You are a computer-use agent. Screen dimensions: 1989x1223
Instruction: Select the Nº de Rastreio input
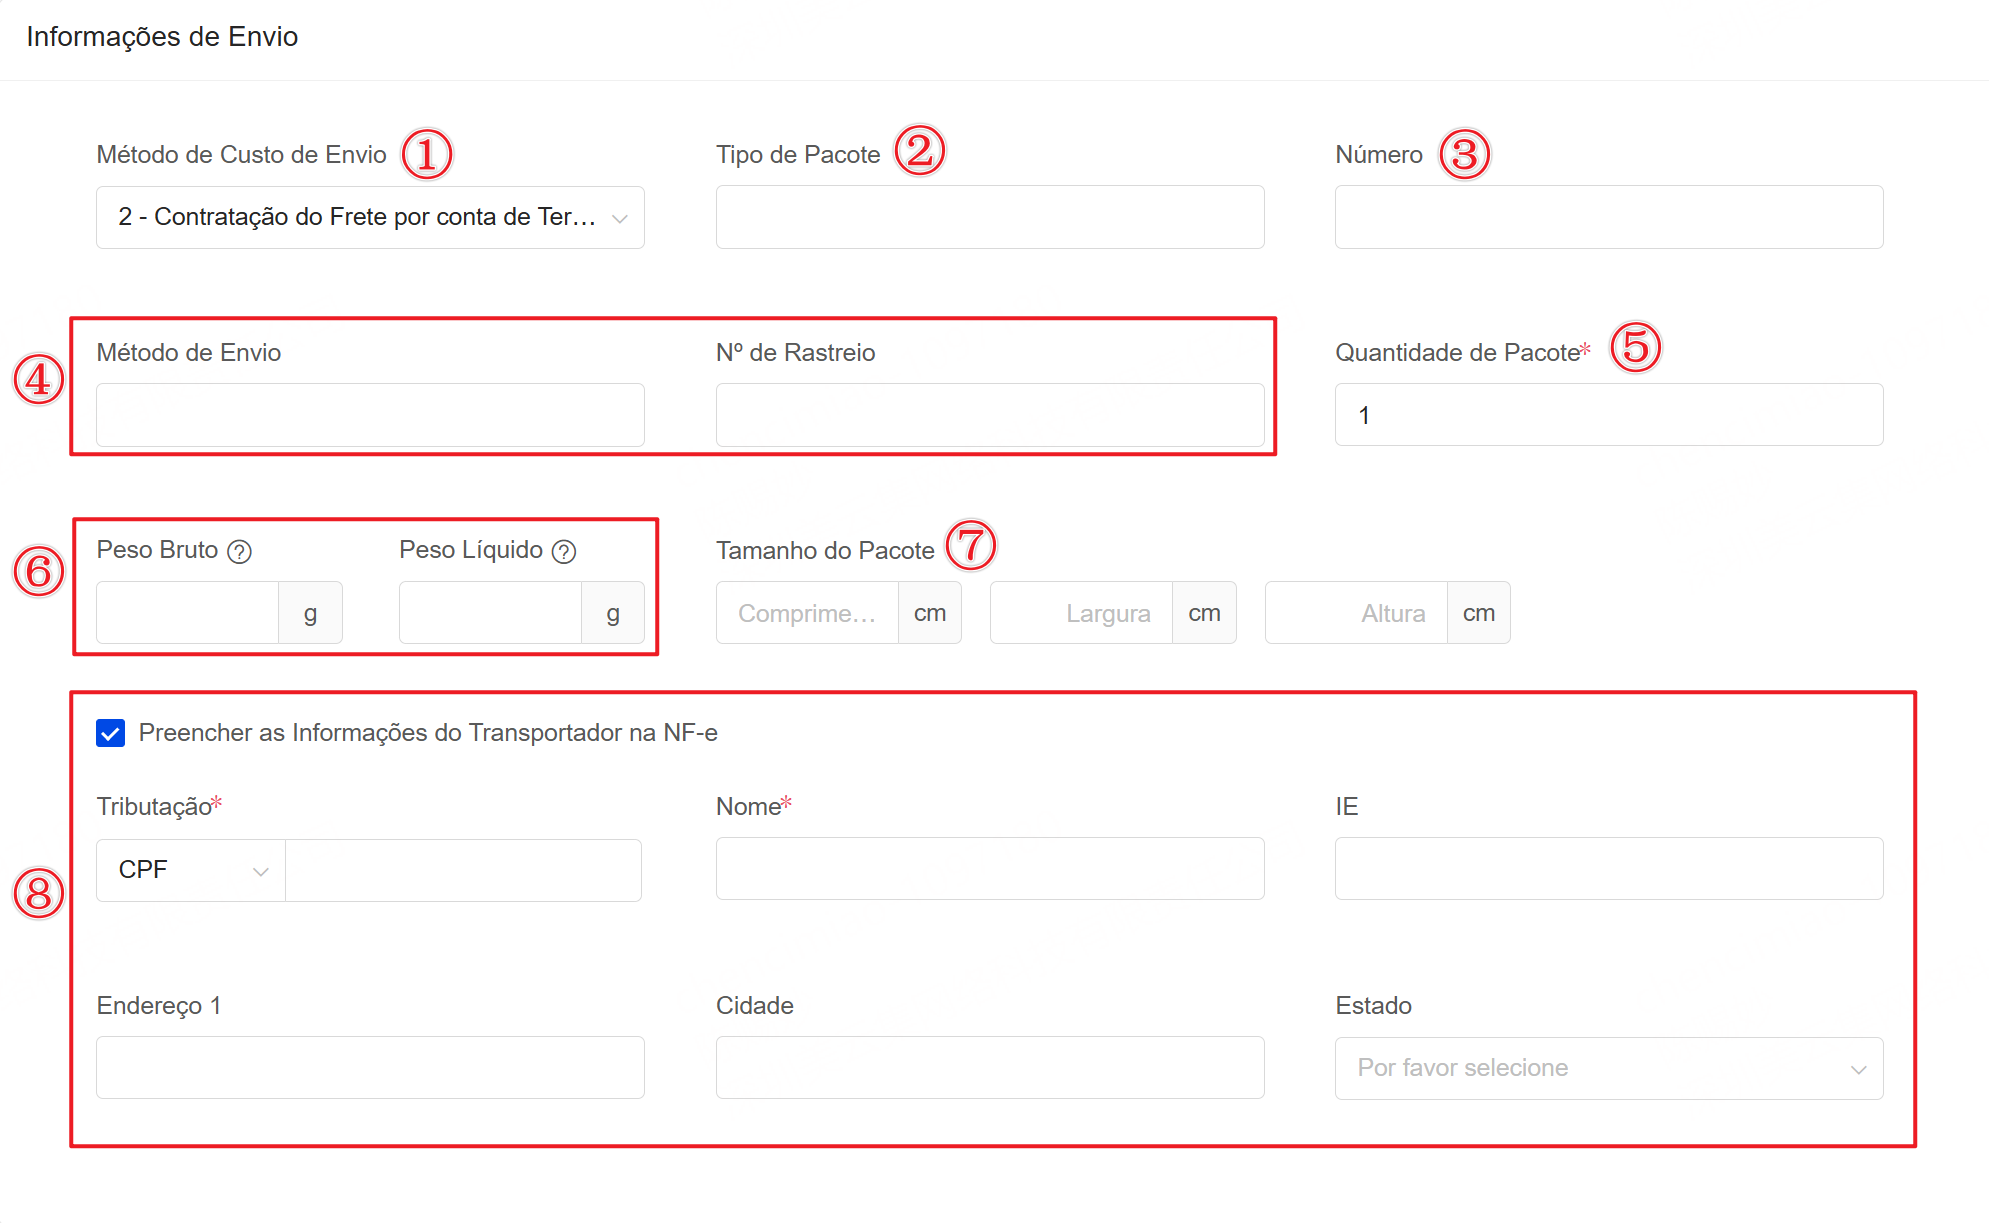pyautogui.click(x=989, y=415)
